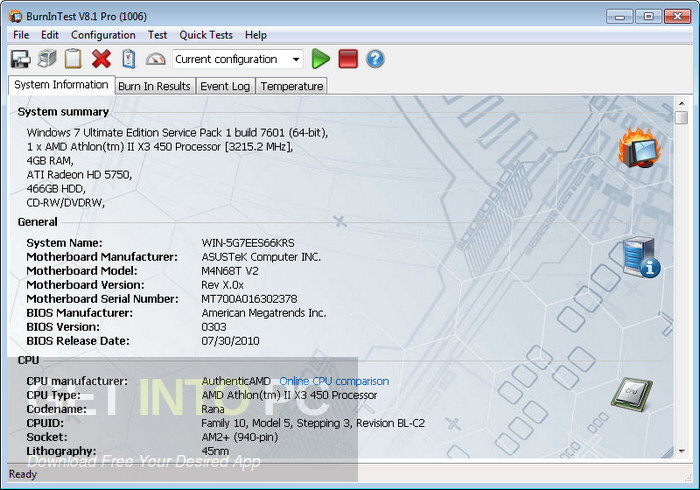The image size is (700, 490).
Task: Click the Rev X.0x motherboard version value
Action: (x=222, y=285)
